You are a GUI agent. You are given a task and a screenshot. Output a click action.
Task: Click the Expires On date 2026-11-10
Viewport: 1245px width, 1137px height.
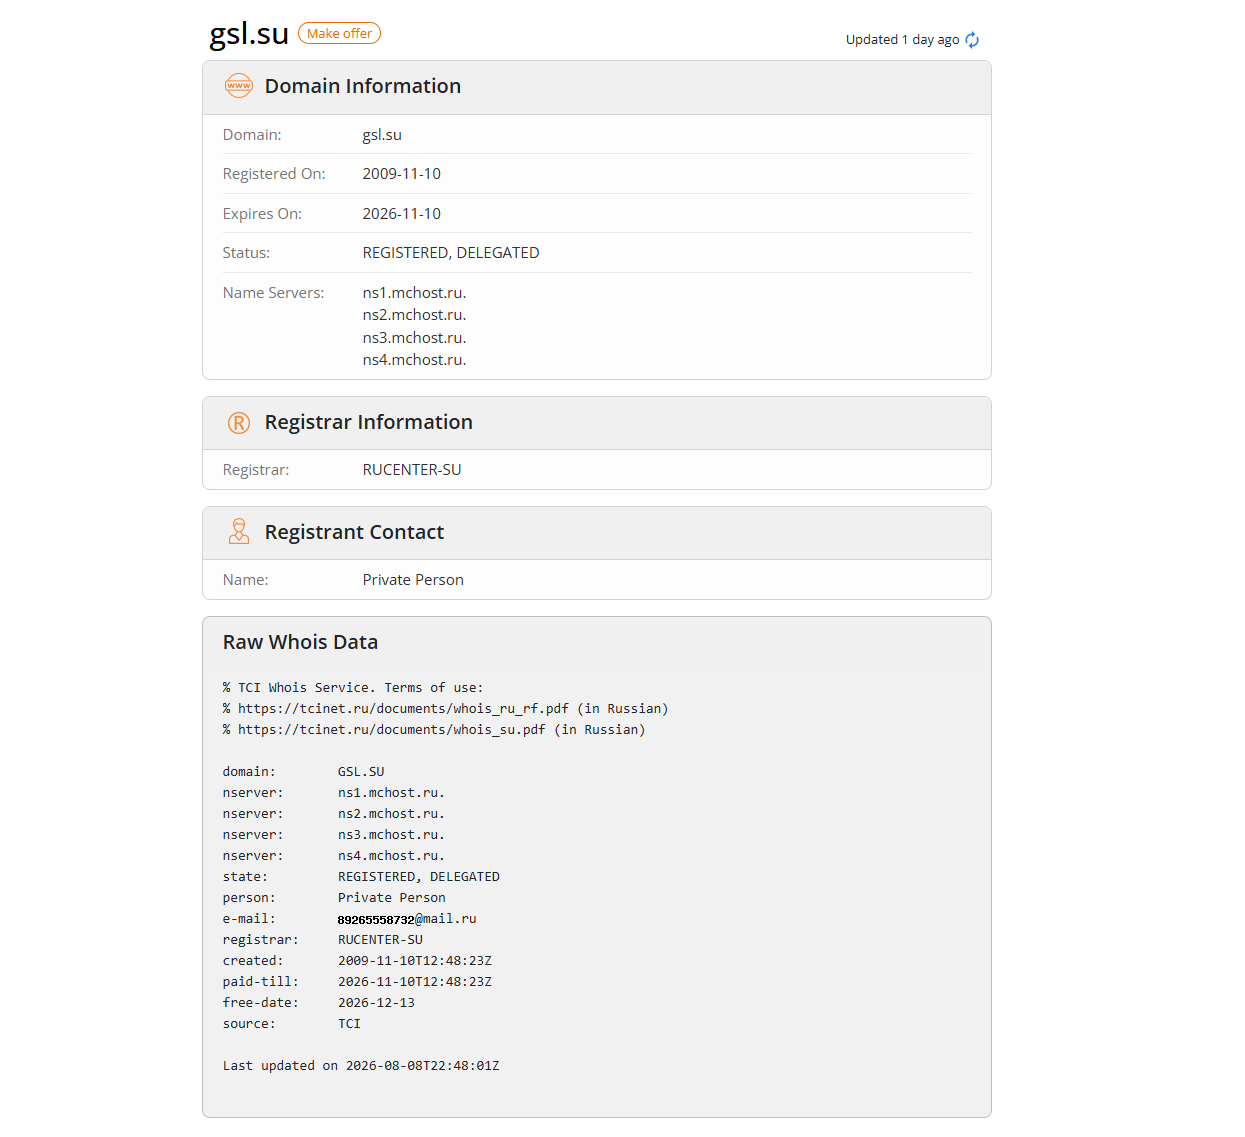click(x=402, y=214)
